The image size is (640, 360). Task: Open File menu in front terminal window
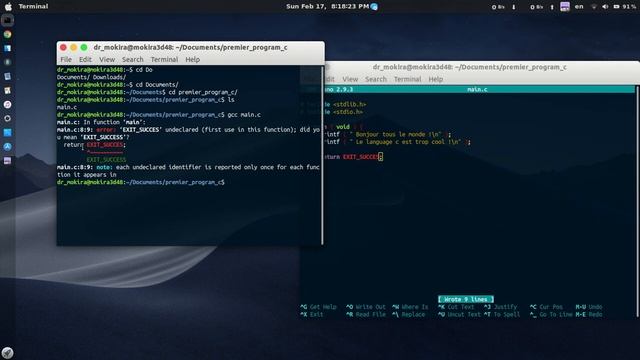pos(66,60)
